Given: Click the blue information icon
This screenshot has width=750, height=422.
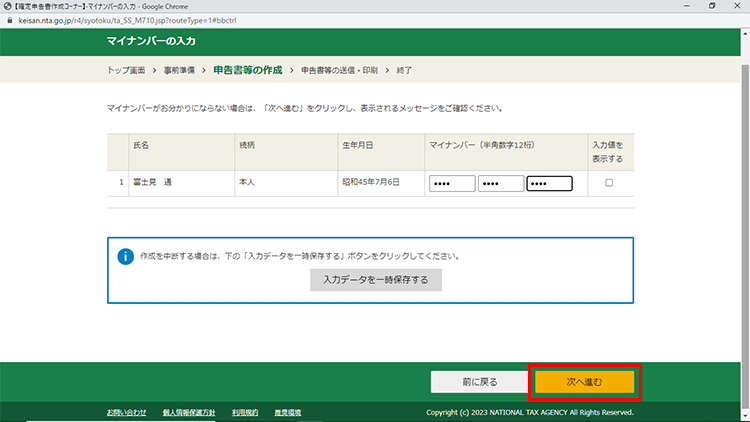Looking at the screenshot, I should point(126,256).
